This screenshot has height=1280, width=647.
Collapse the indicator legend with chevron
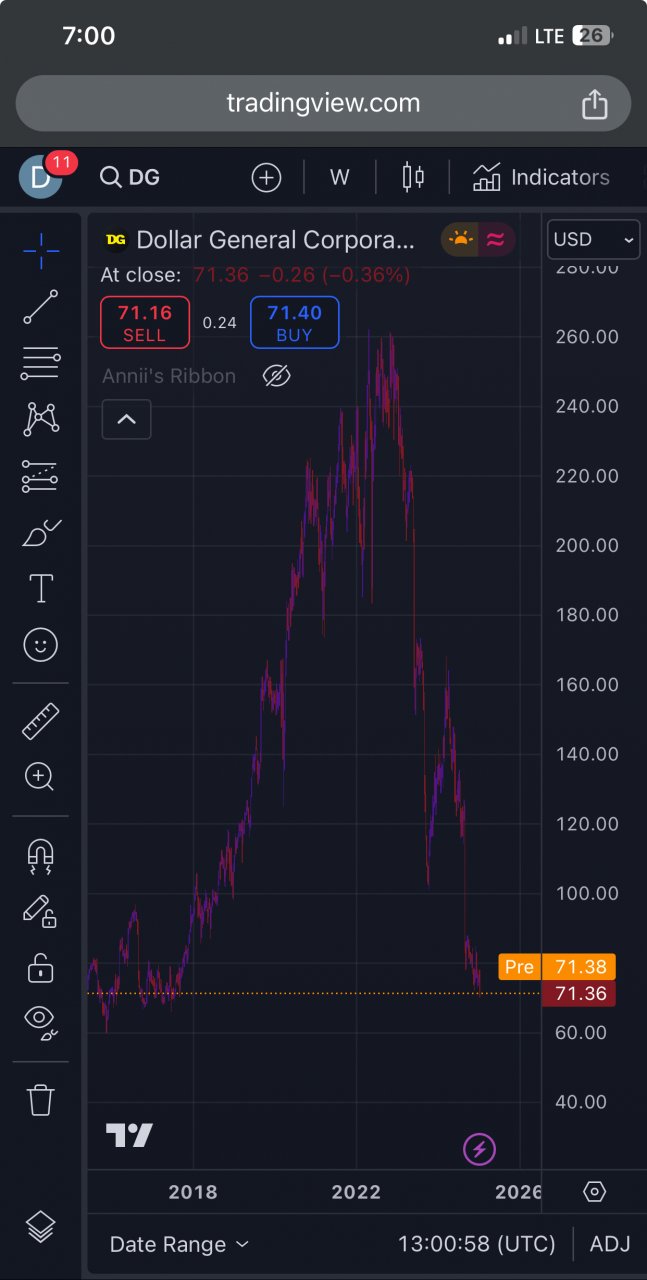pyautogui.click(x=126, y=419)
